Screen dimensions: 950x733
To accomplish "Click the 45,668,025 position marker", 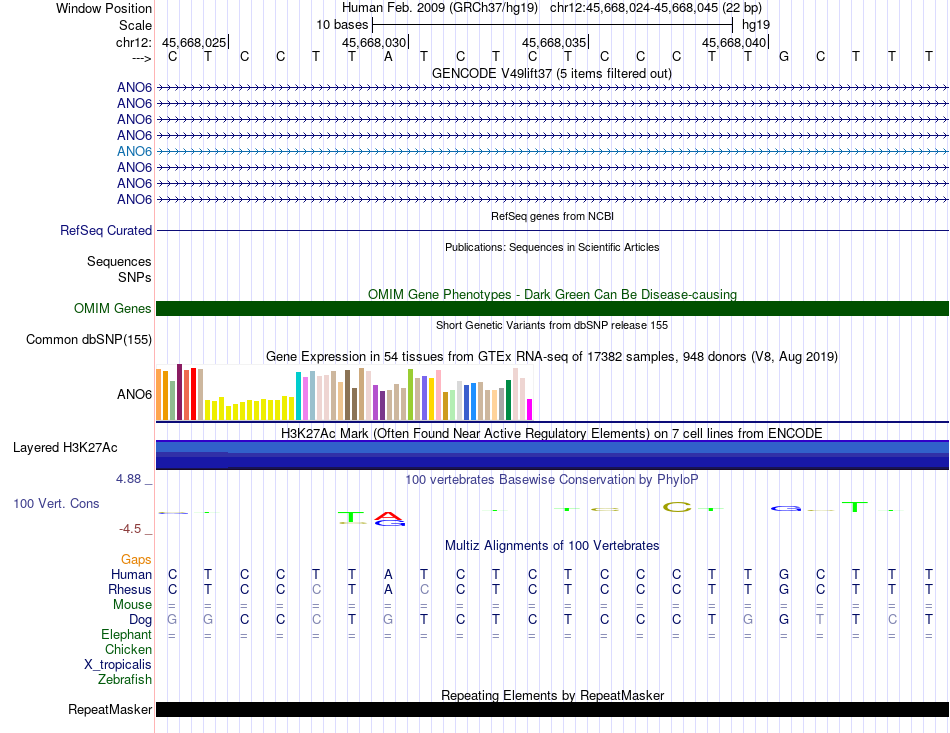I will tap(194, 42).
